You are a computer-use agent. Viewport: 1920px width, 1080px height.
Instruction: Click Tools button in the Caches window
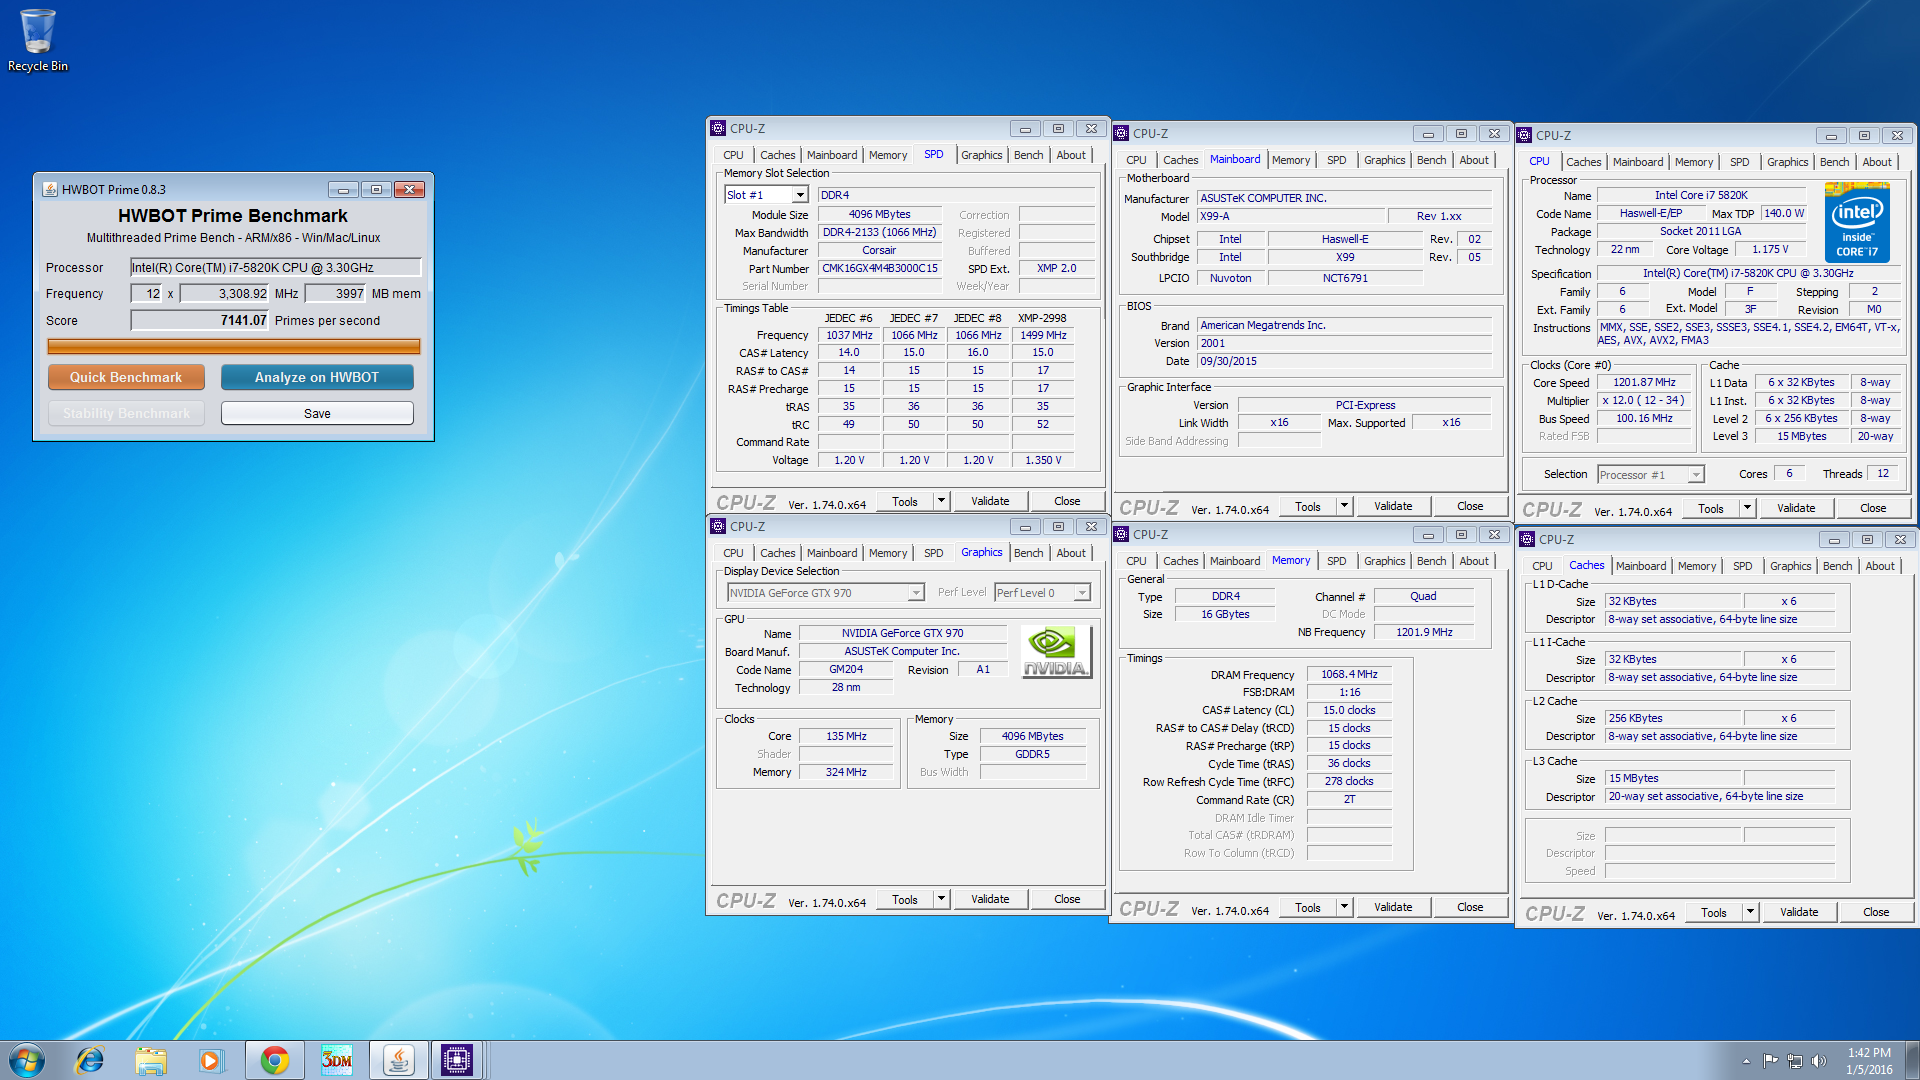[1714, 912]
